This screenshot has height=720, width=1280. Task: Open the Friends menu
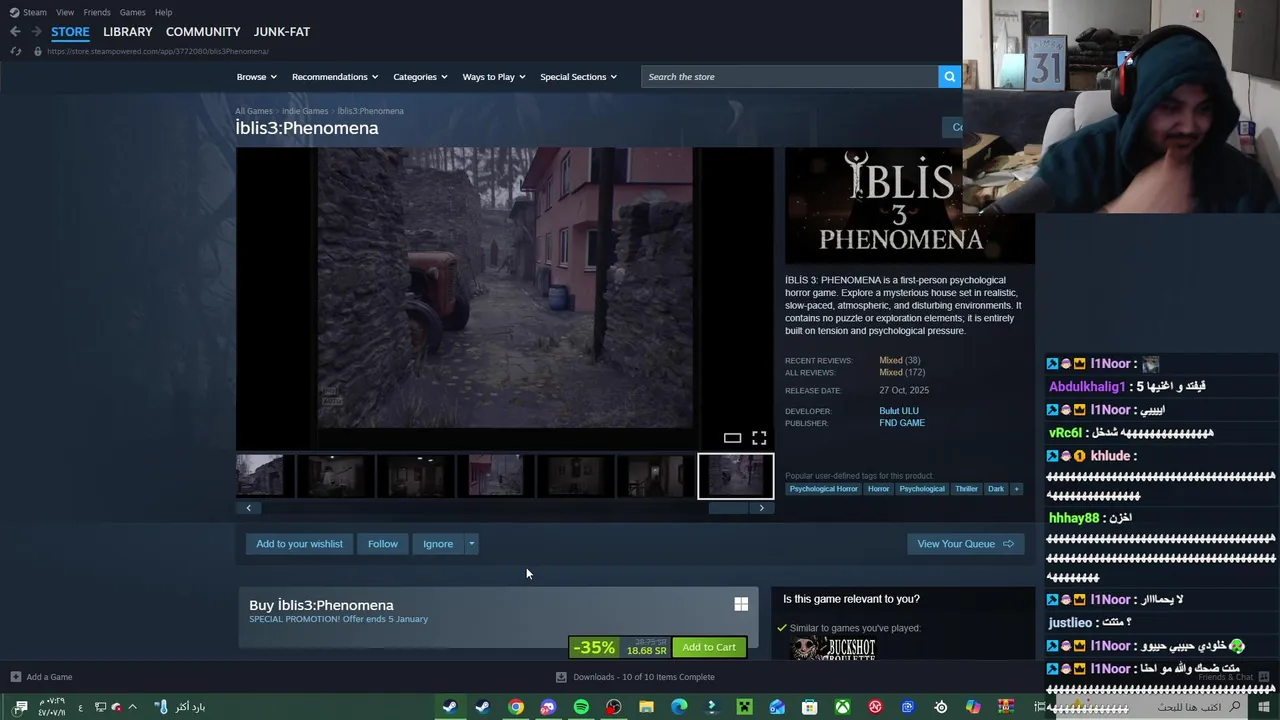click(97, 12)
